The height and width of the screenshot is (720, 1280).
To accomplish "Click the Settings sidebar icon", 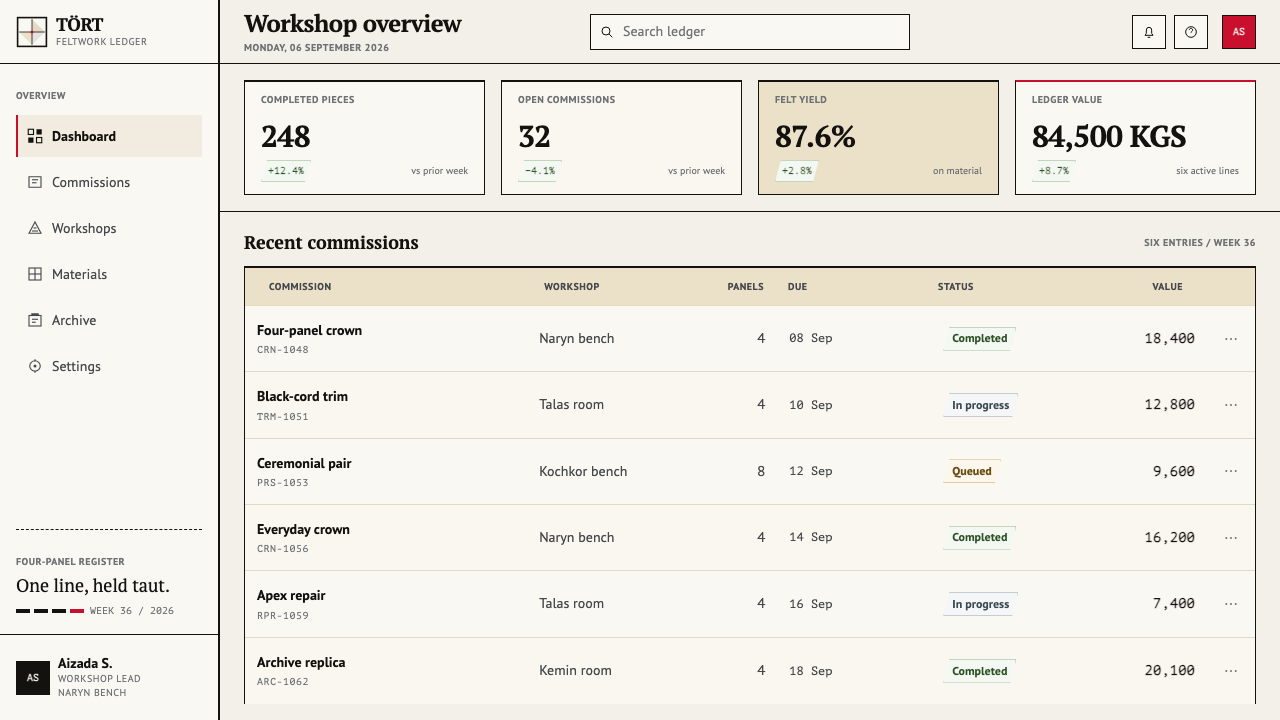I will coord(35,366).
